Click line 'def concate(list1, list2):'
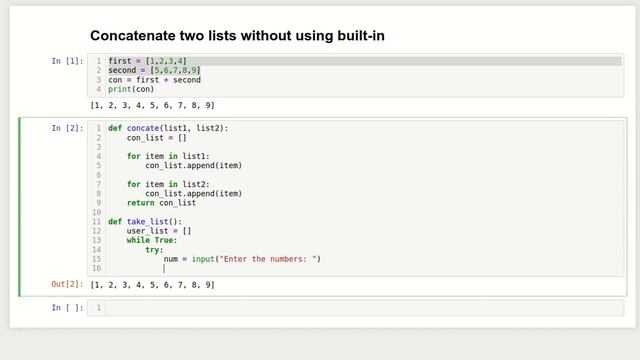 point(168,128)
